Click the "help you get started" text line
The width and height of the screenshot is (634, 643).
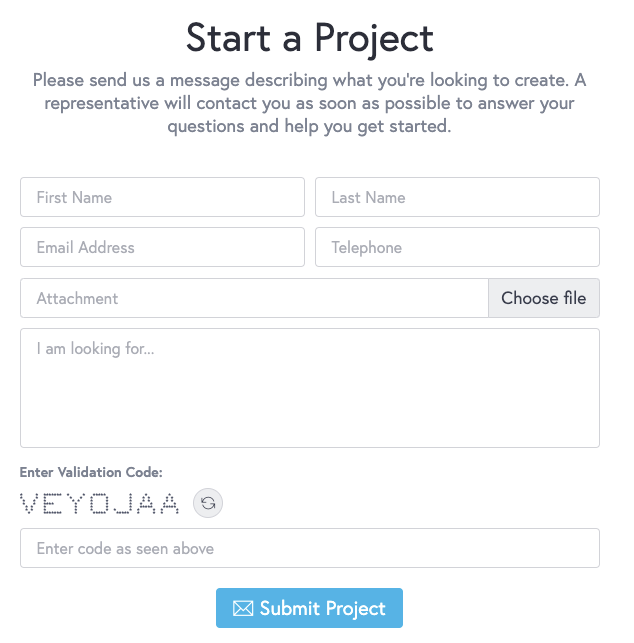pos(309,127)
